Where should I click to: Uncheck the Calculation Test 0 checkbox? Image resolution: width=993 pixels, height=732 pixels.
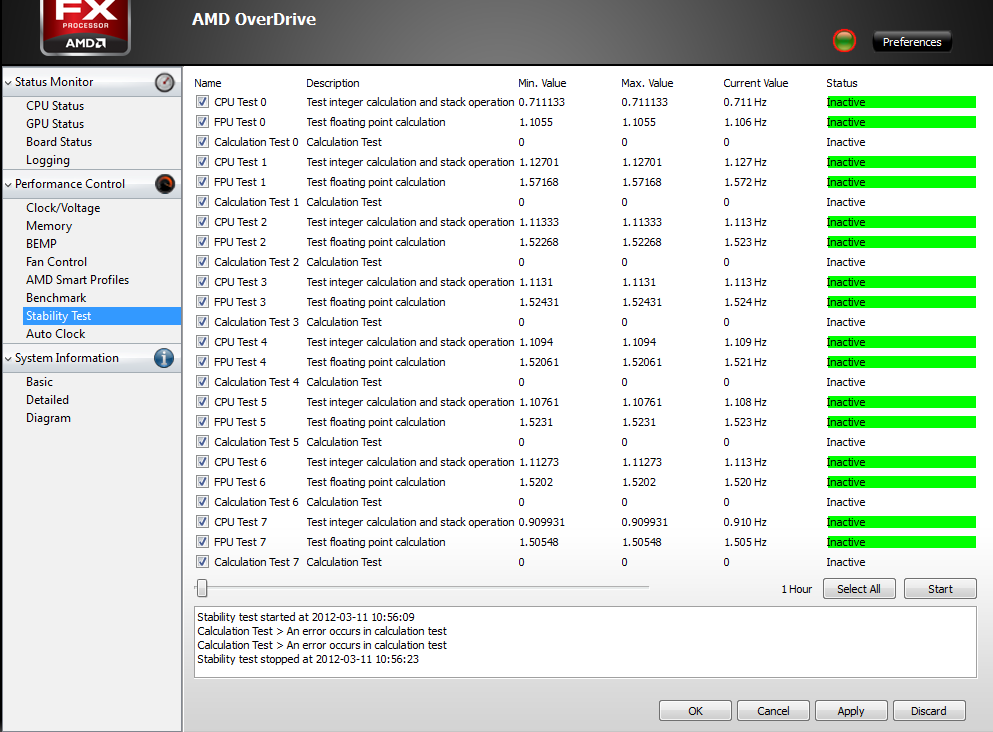[x=202, y=142]
